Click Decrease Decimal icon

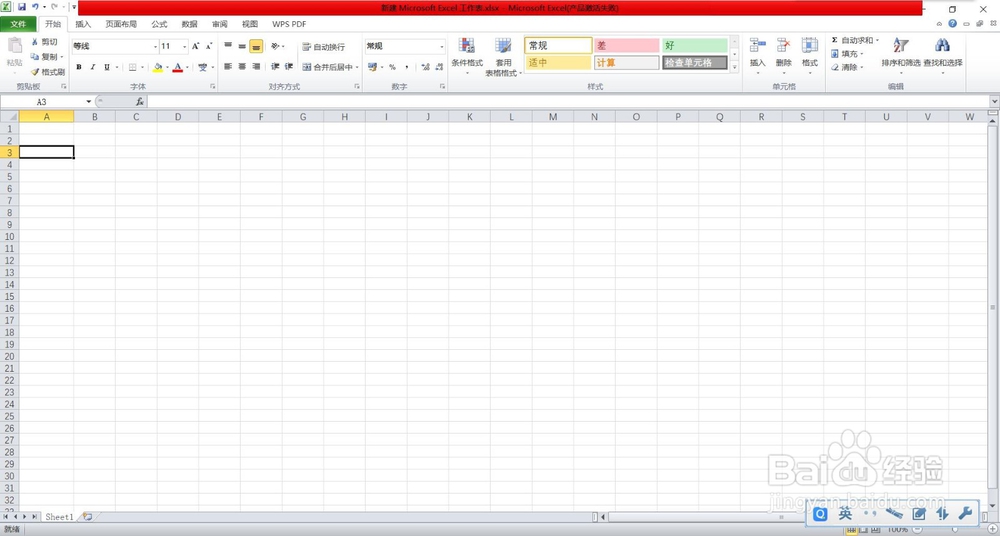coord(439,67)
